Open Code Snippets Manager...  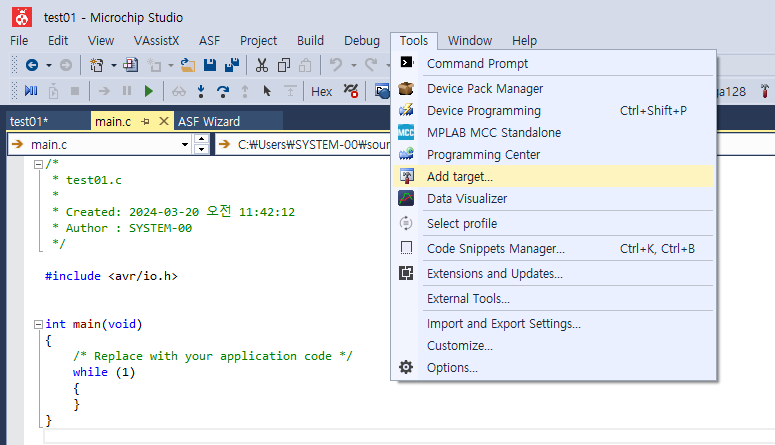(554, 248)
